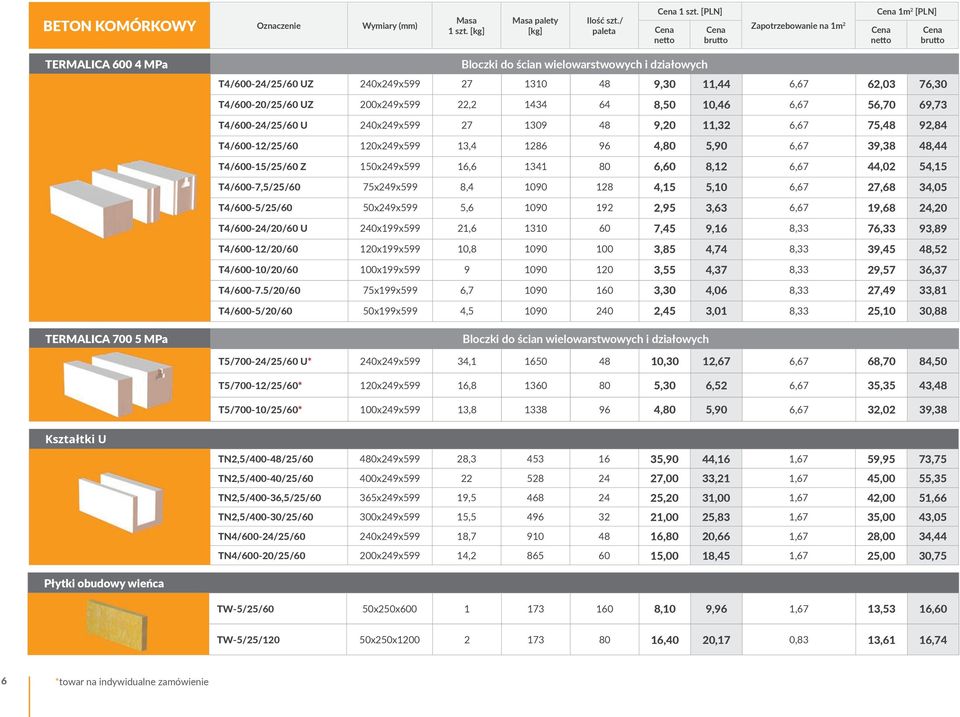
Task: Click dimensions 50x250x1200
Action: pyautogui.click(x=389, y=640)
